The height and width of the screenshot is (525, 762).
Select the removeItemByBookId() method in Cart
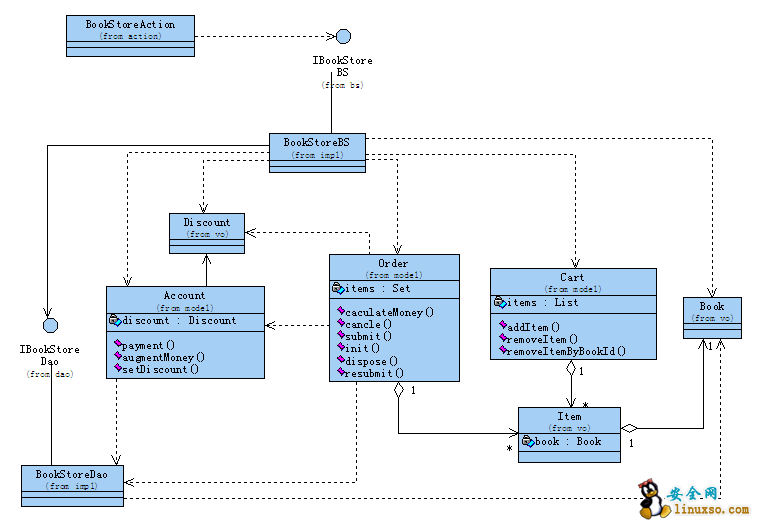[566, 351]
